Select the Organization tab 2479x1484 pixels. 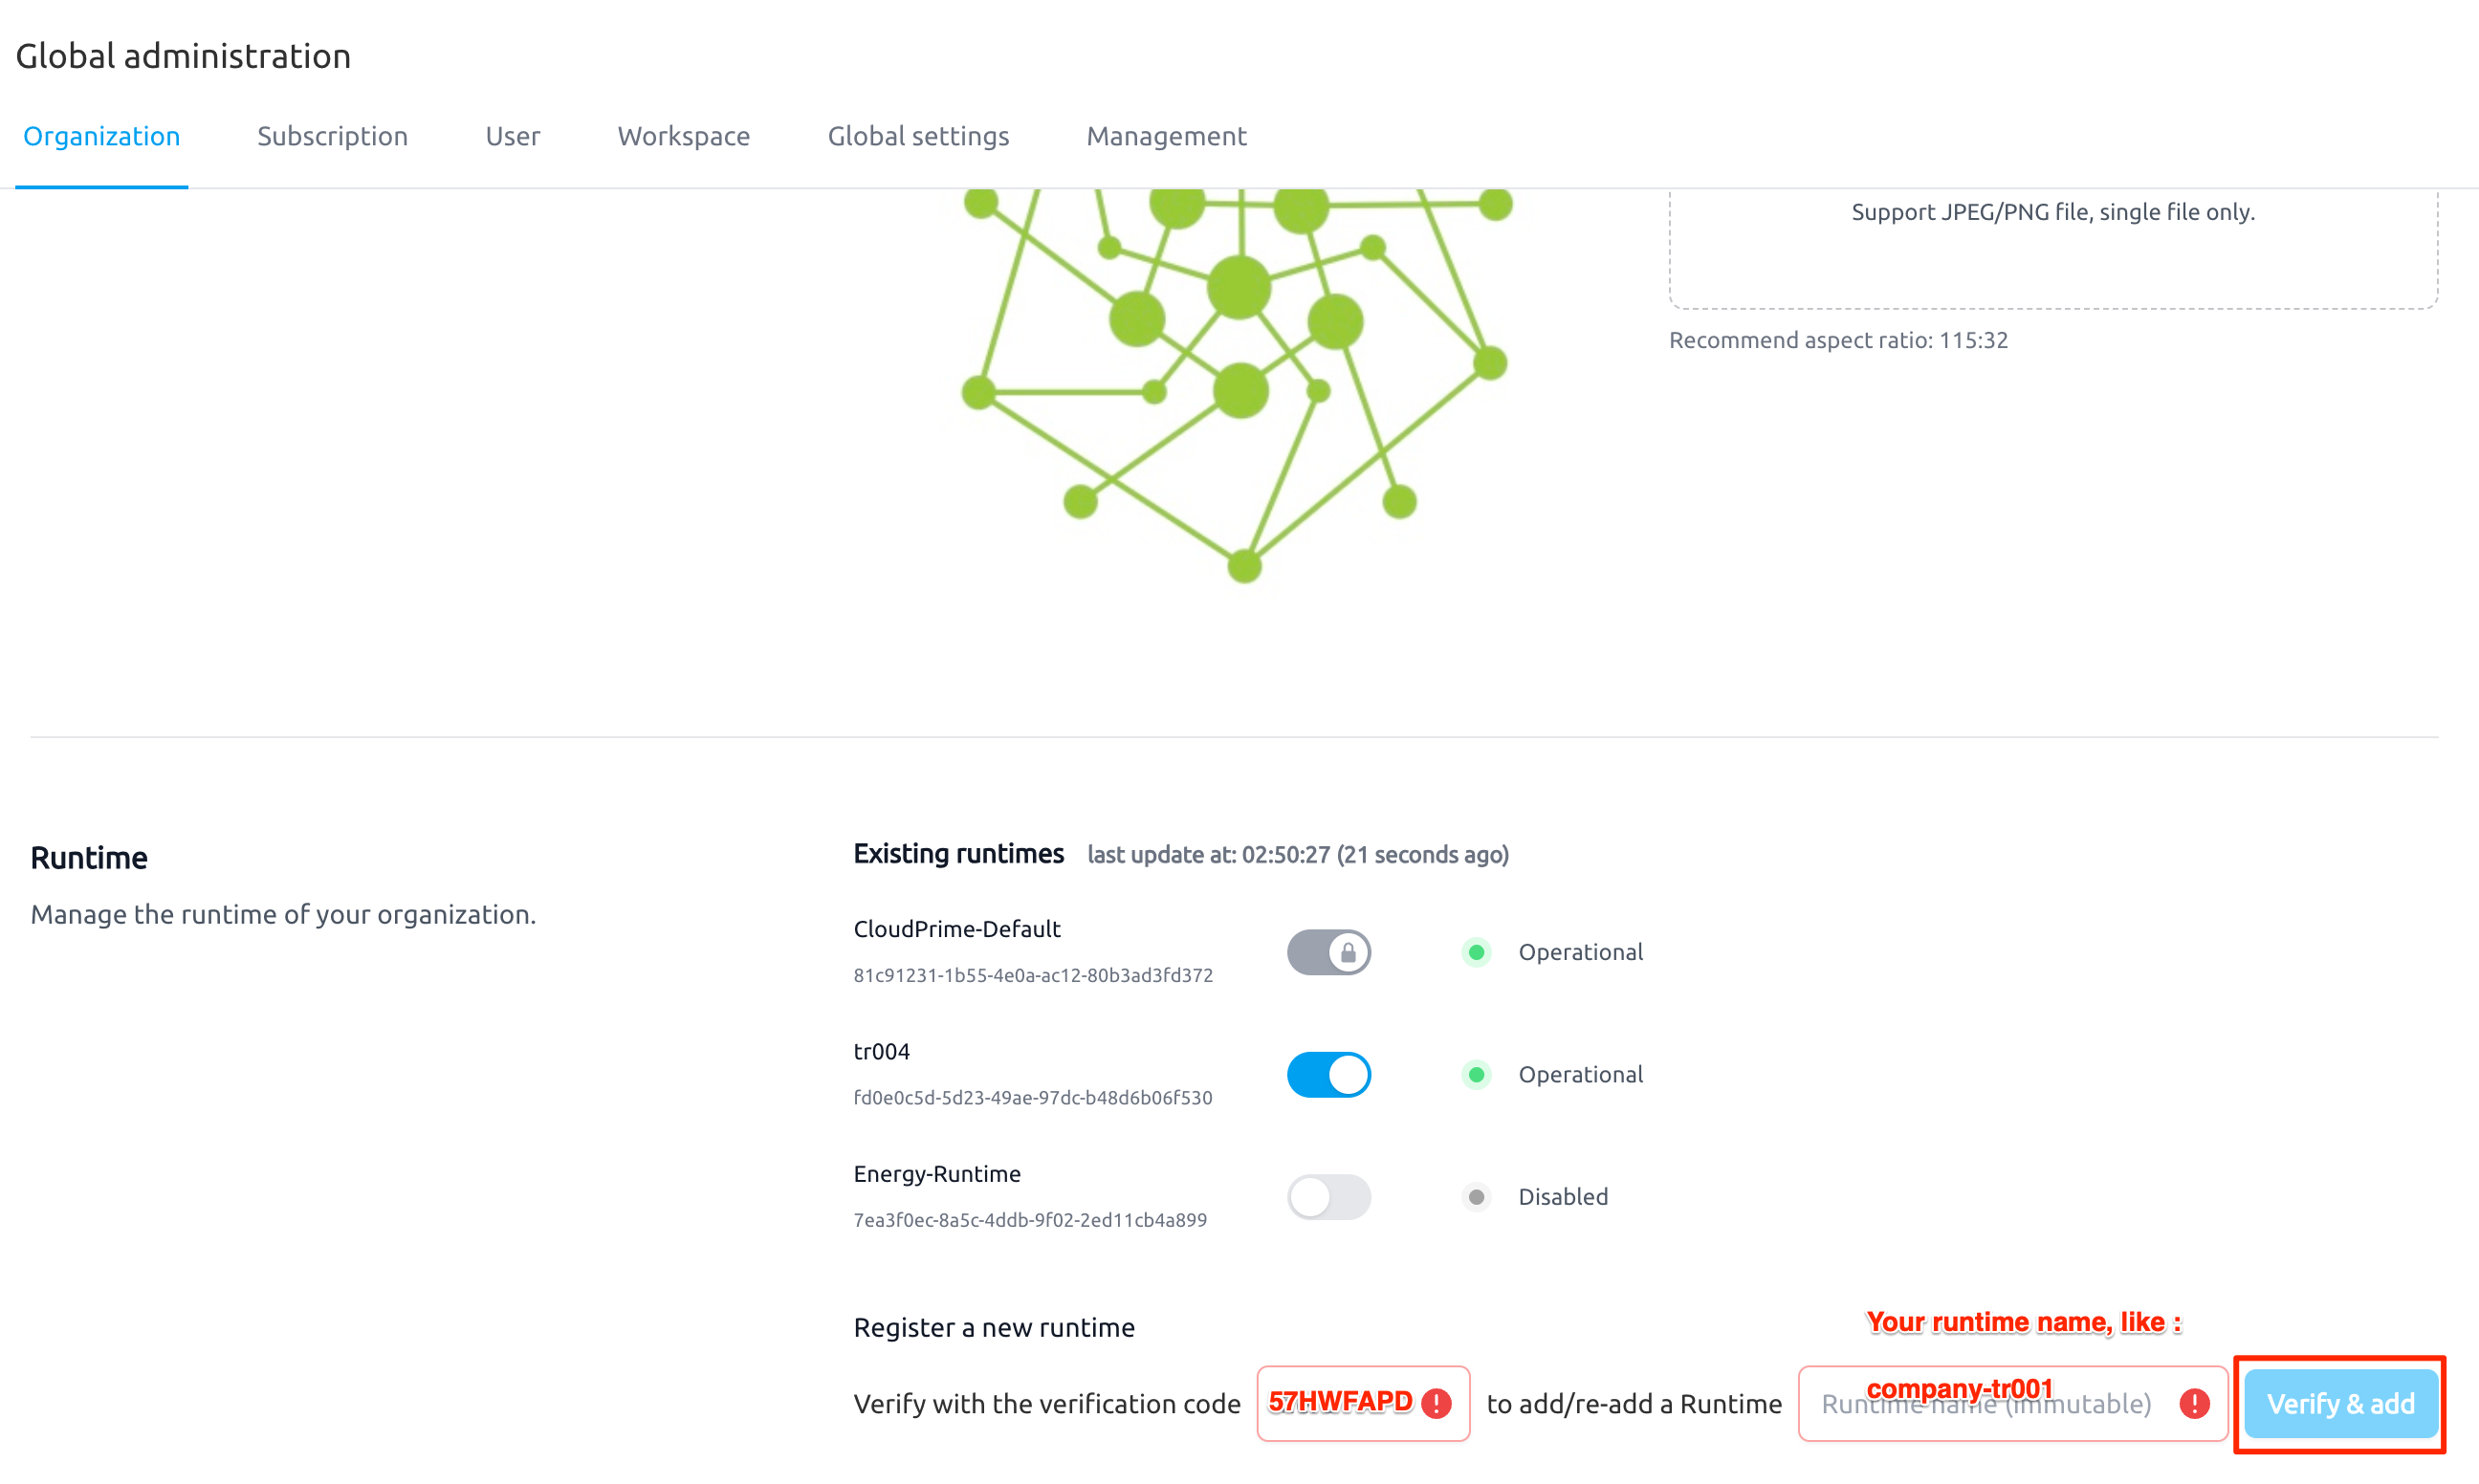pos(101,136)
